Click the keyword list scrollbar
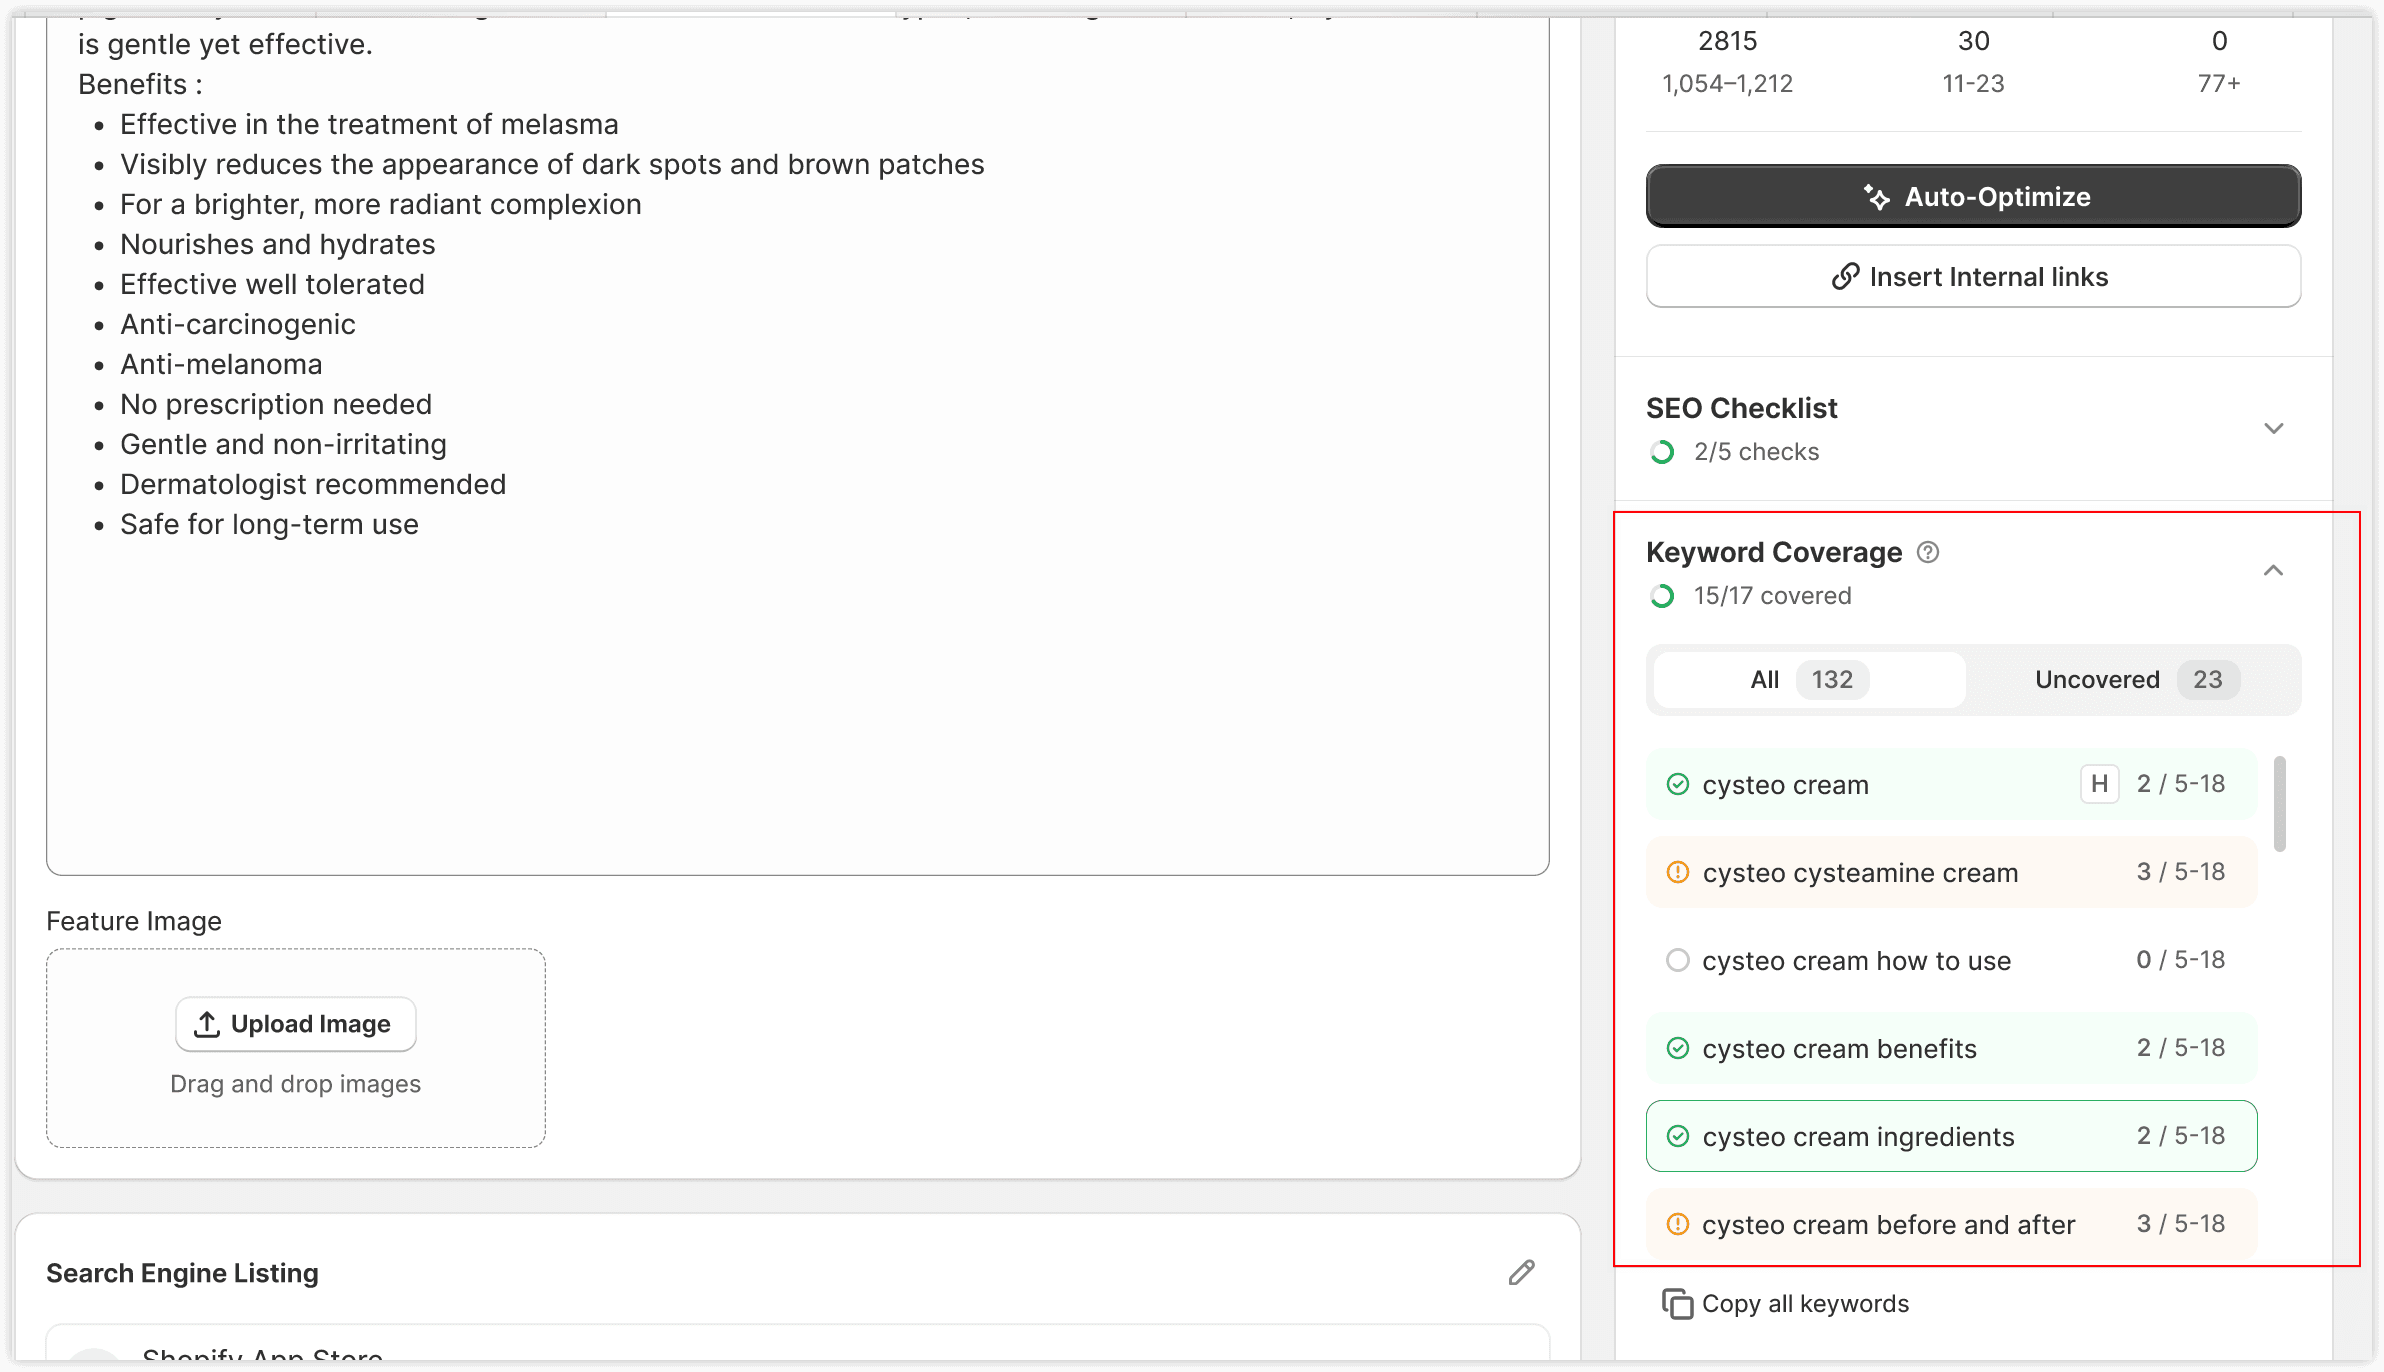The height and width of the screenshot is (1372, 2384). [2280, 804]
